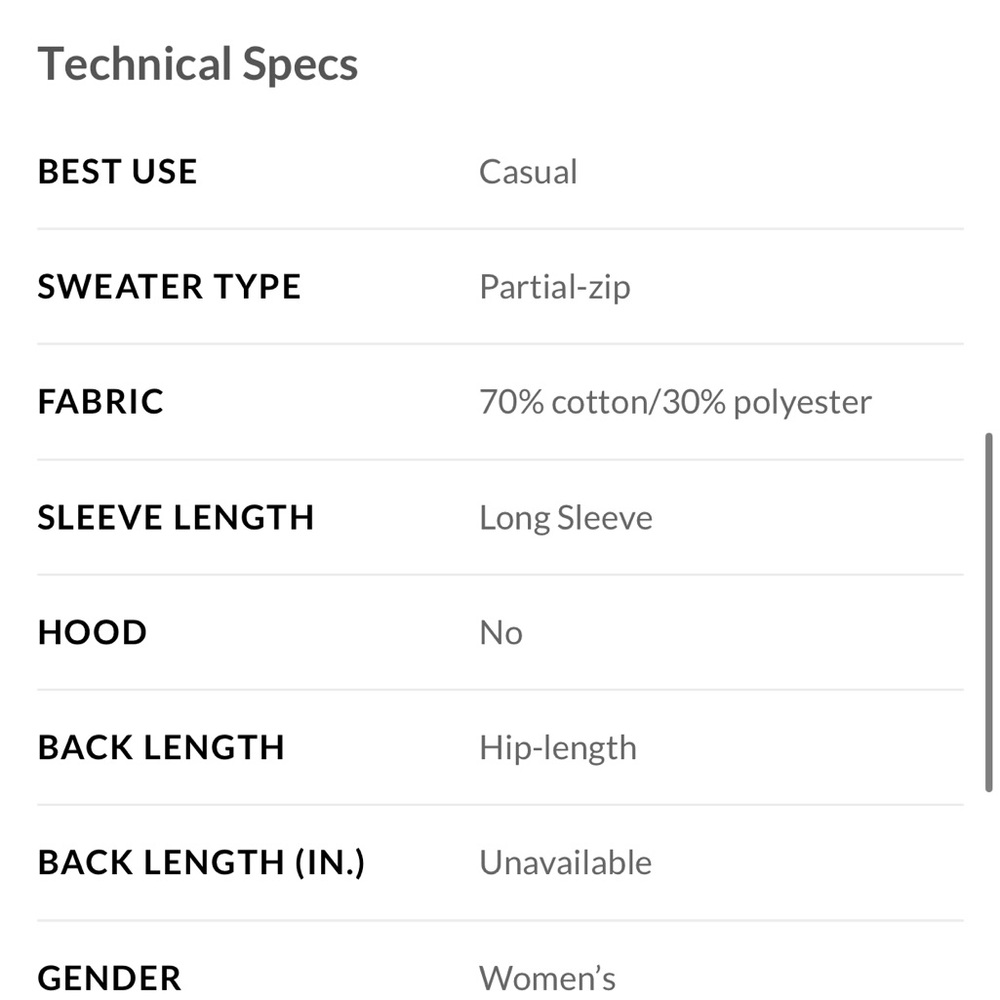Click the No value for Hood
Image resolution: width=1000 pixels, height=1000 pixels.
[x=500, y=633]
